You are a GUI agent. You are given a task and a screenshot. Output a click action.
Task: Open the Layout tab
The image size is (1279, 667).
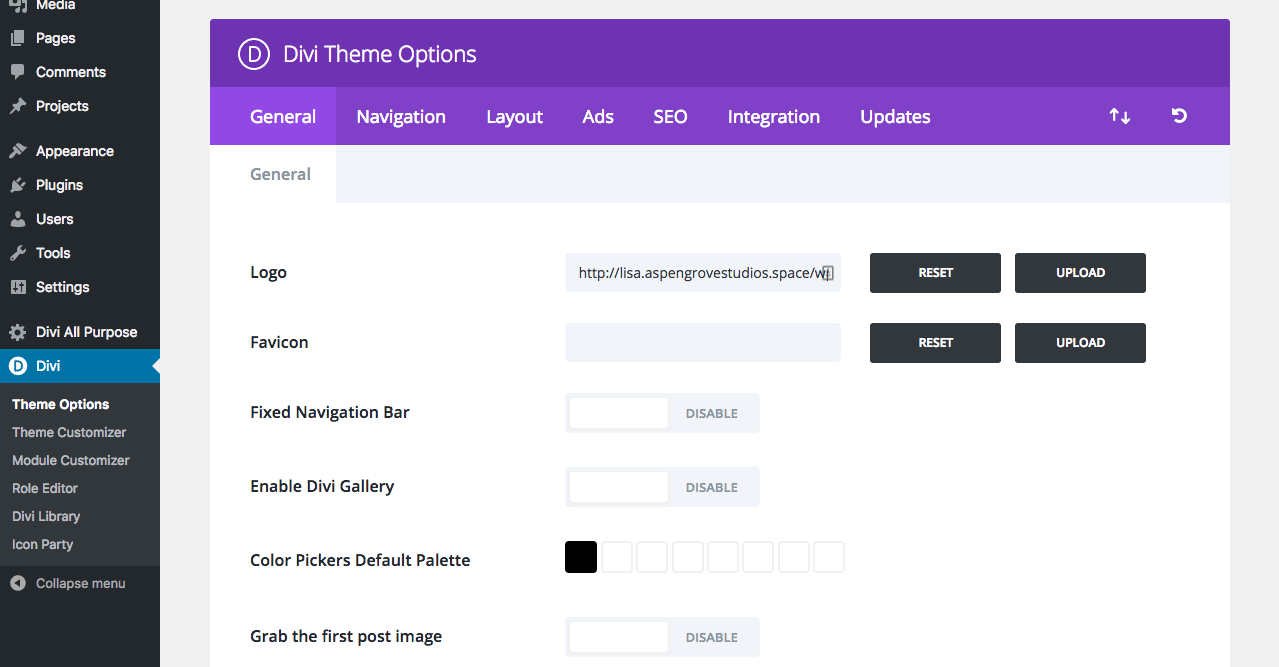click(x=514, y=116)
